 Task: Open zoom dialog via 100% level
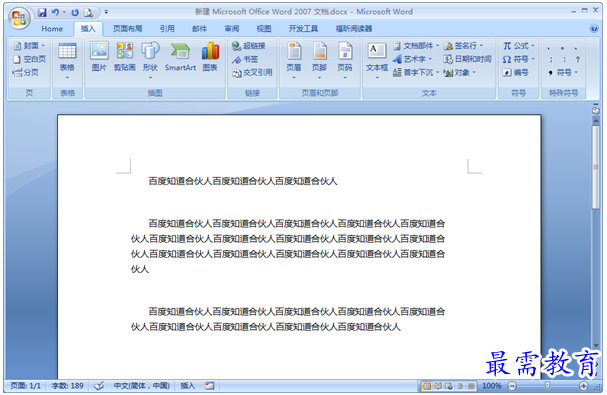pyautogui.click(x=492, y=386)
